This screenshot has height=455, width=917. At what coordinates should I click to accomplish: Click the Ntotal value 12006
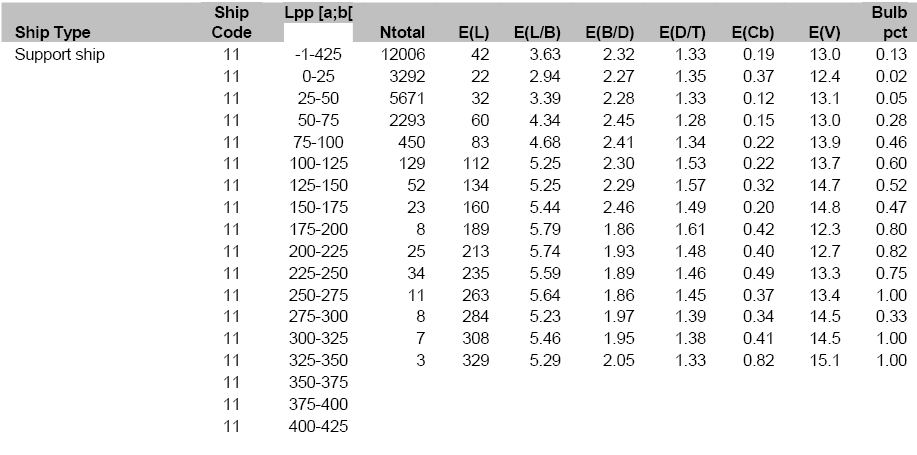pyautogui.click(x=403, y=55)
